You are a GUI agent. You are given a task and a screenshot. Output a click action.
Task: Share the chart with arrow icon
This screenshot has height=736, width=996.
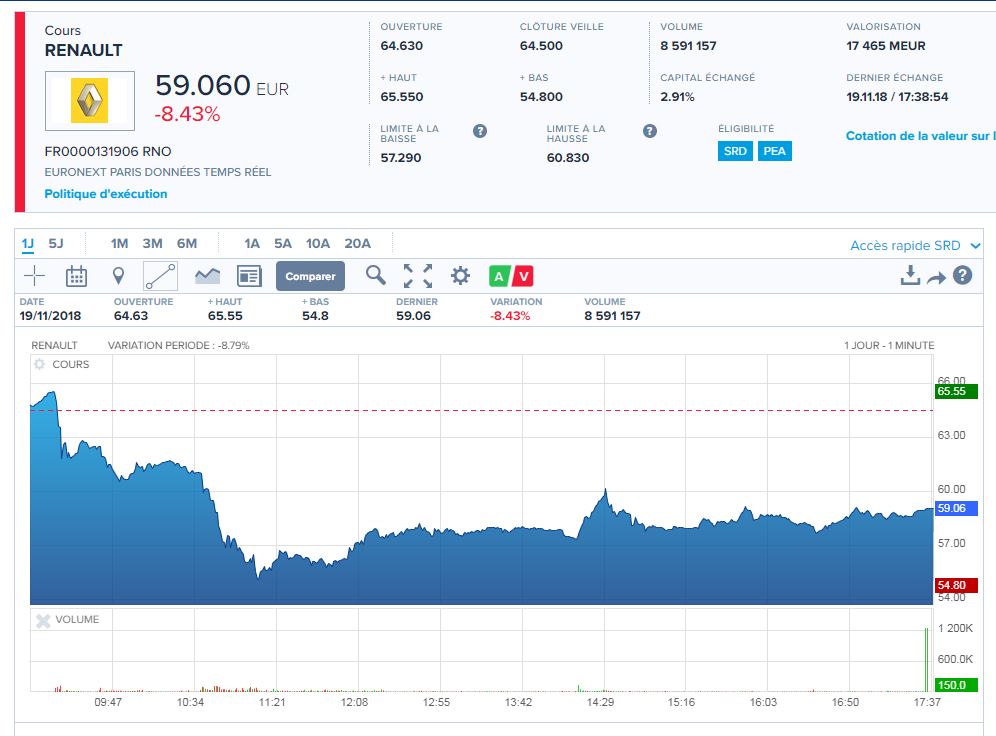936,278
